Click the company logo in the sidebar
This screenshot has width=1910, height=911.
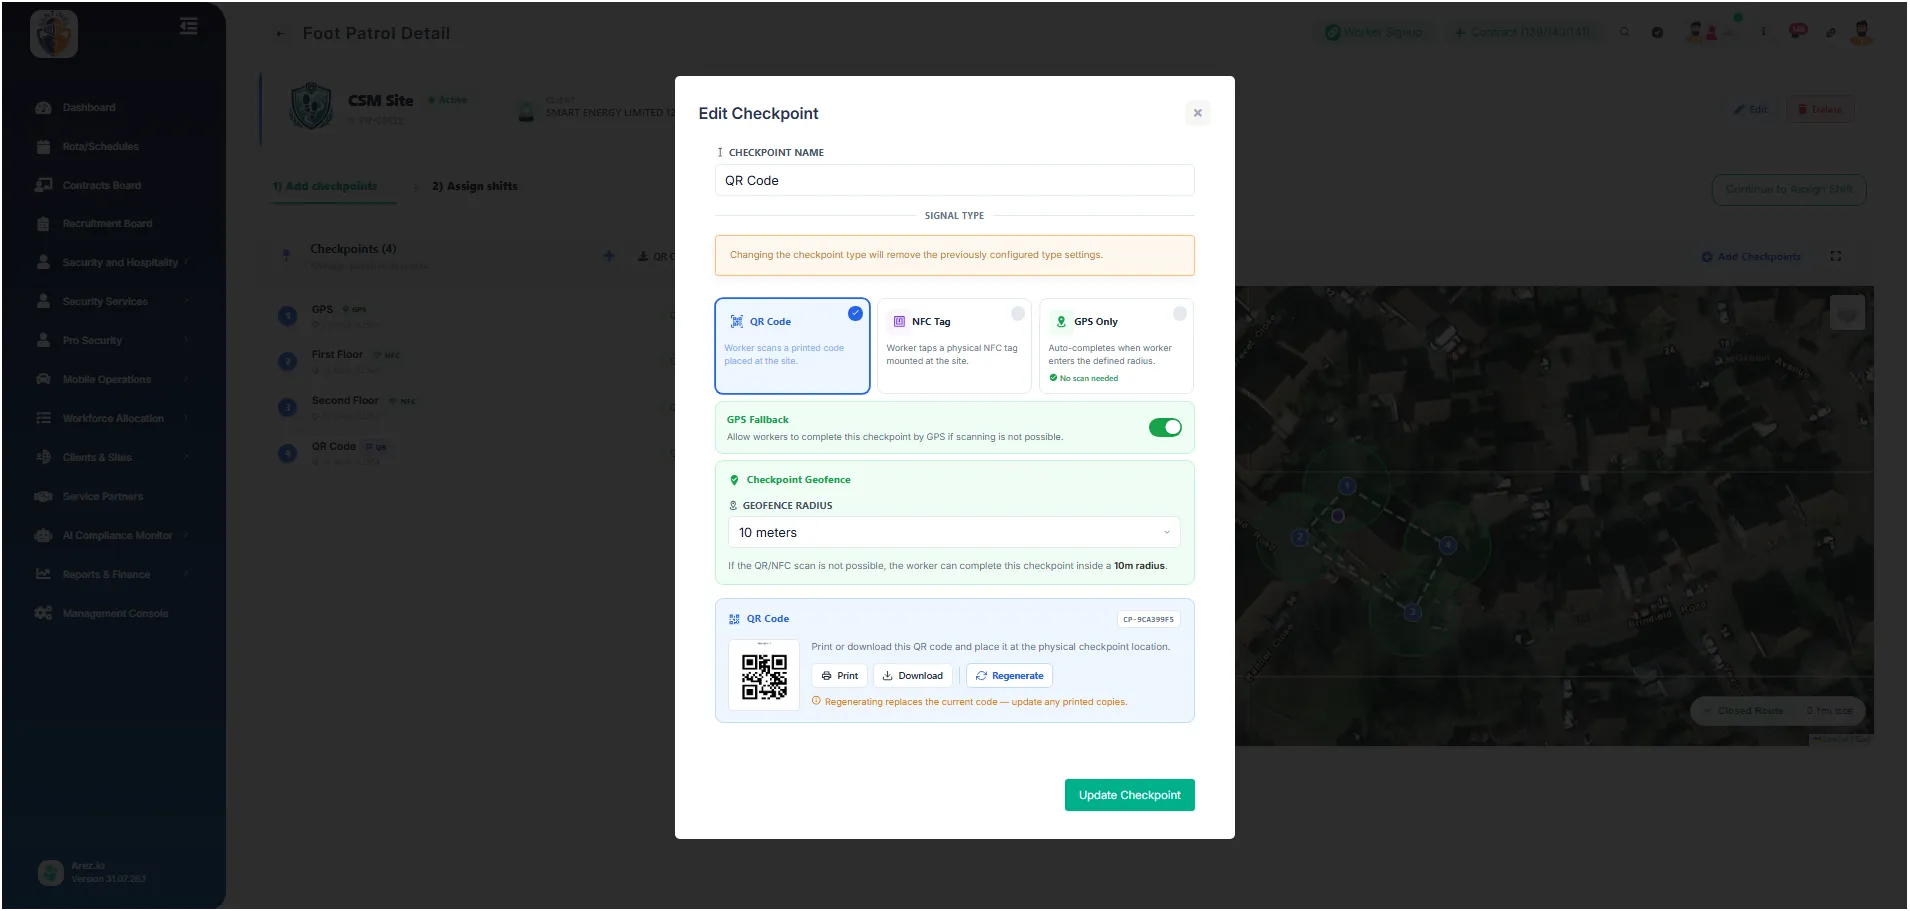(54, 34)
